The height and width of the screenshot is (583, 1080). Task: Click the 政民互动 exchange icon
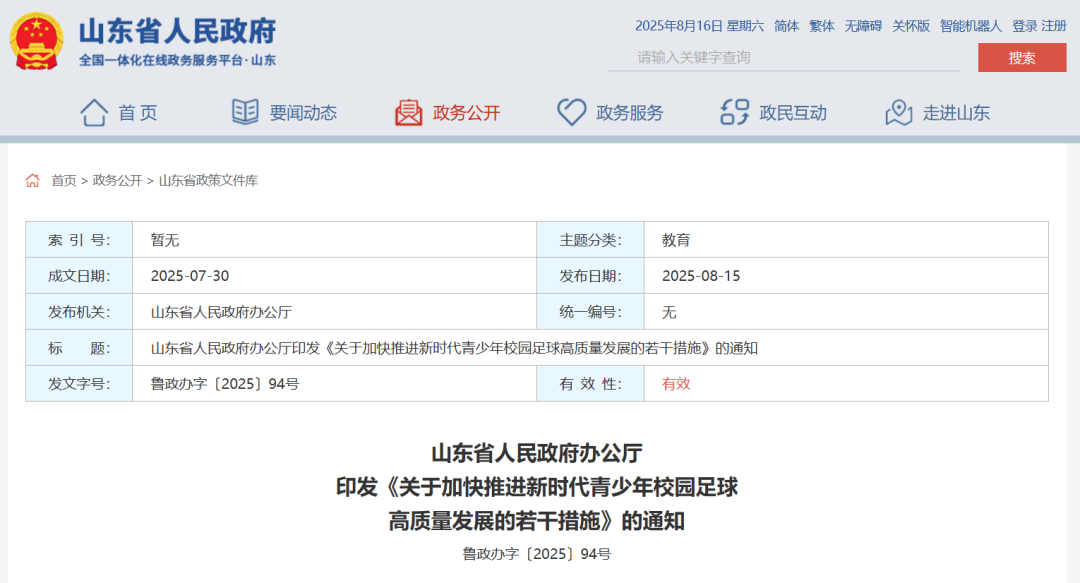click(x=735, y=113)
